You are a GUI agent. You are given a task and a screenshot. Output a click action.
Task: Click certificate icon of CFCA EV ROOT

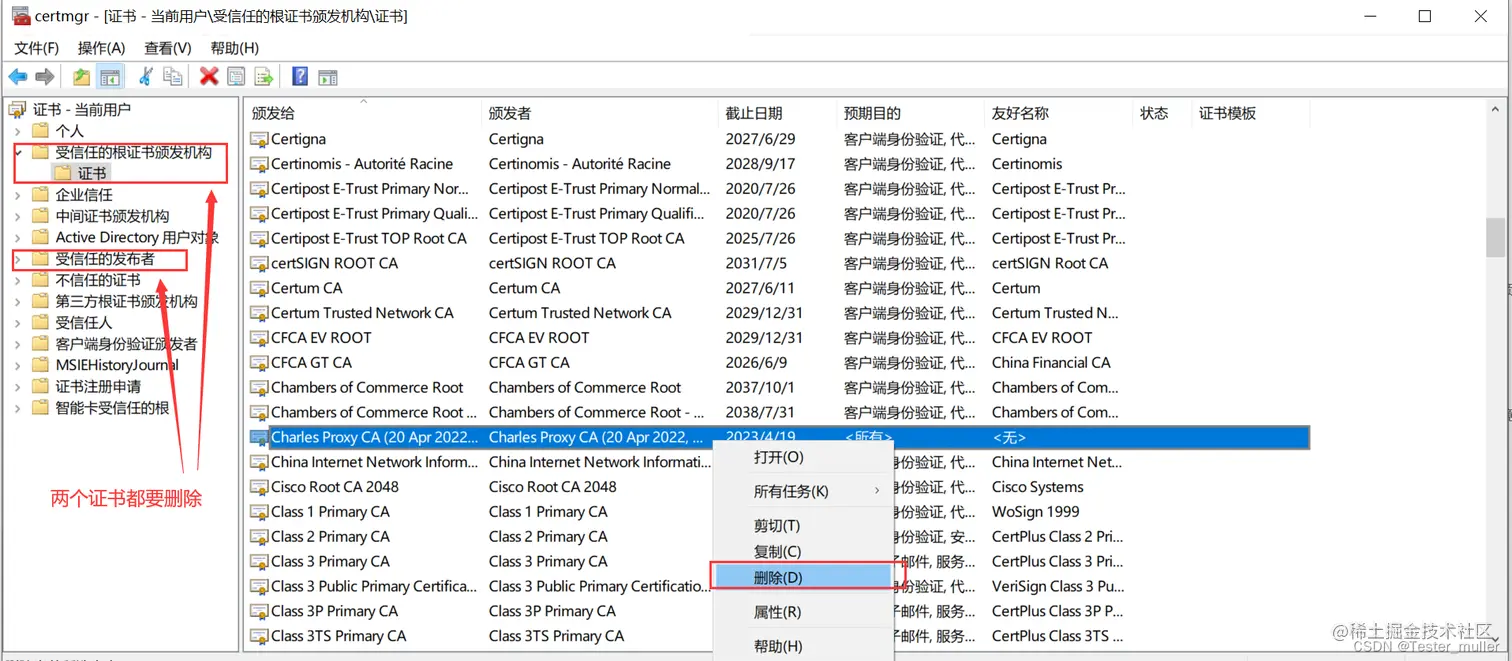tap(259, 338)
